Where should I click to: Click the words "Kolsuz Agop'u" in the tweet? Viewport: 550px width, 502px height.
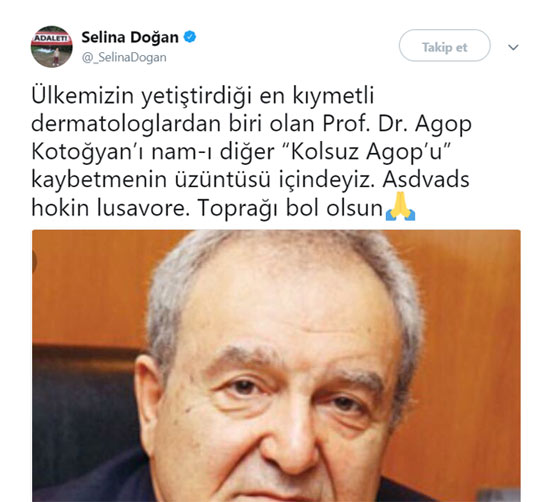coord(367,152)
